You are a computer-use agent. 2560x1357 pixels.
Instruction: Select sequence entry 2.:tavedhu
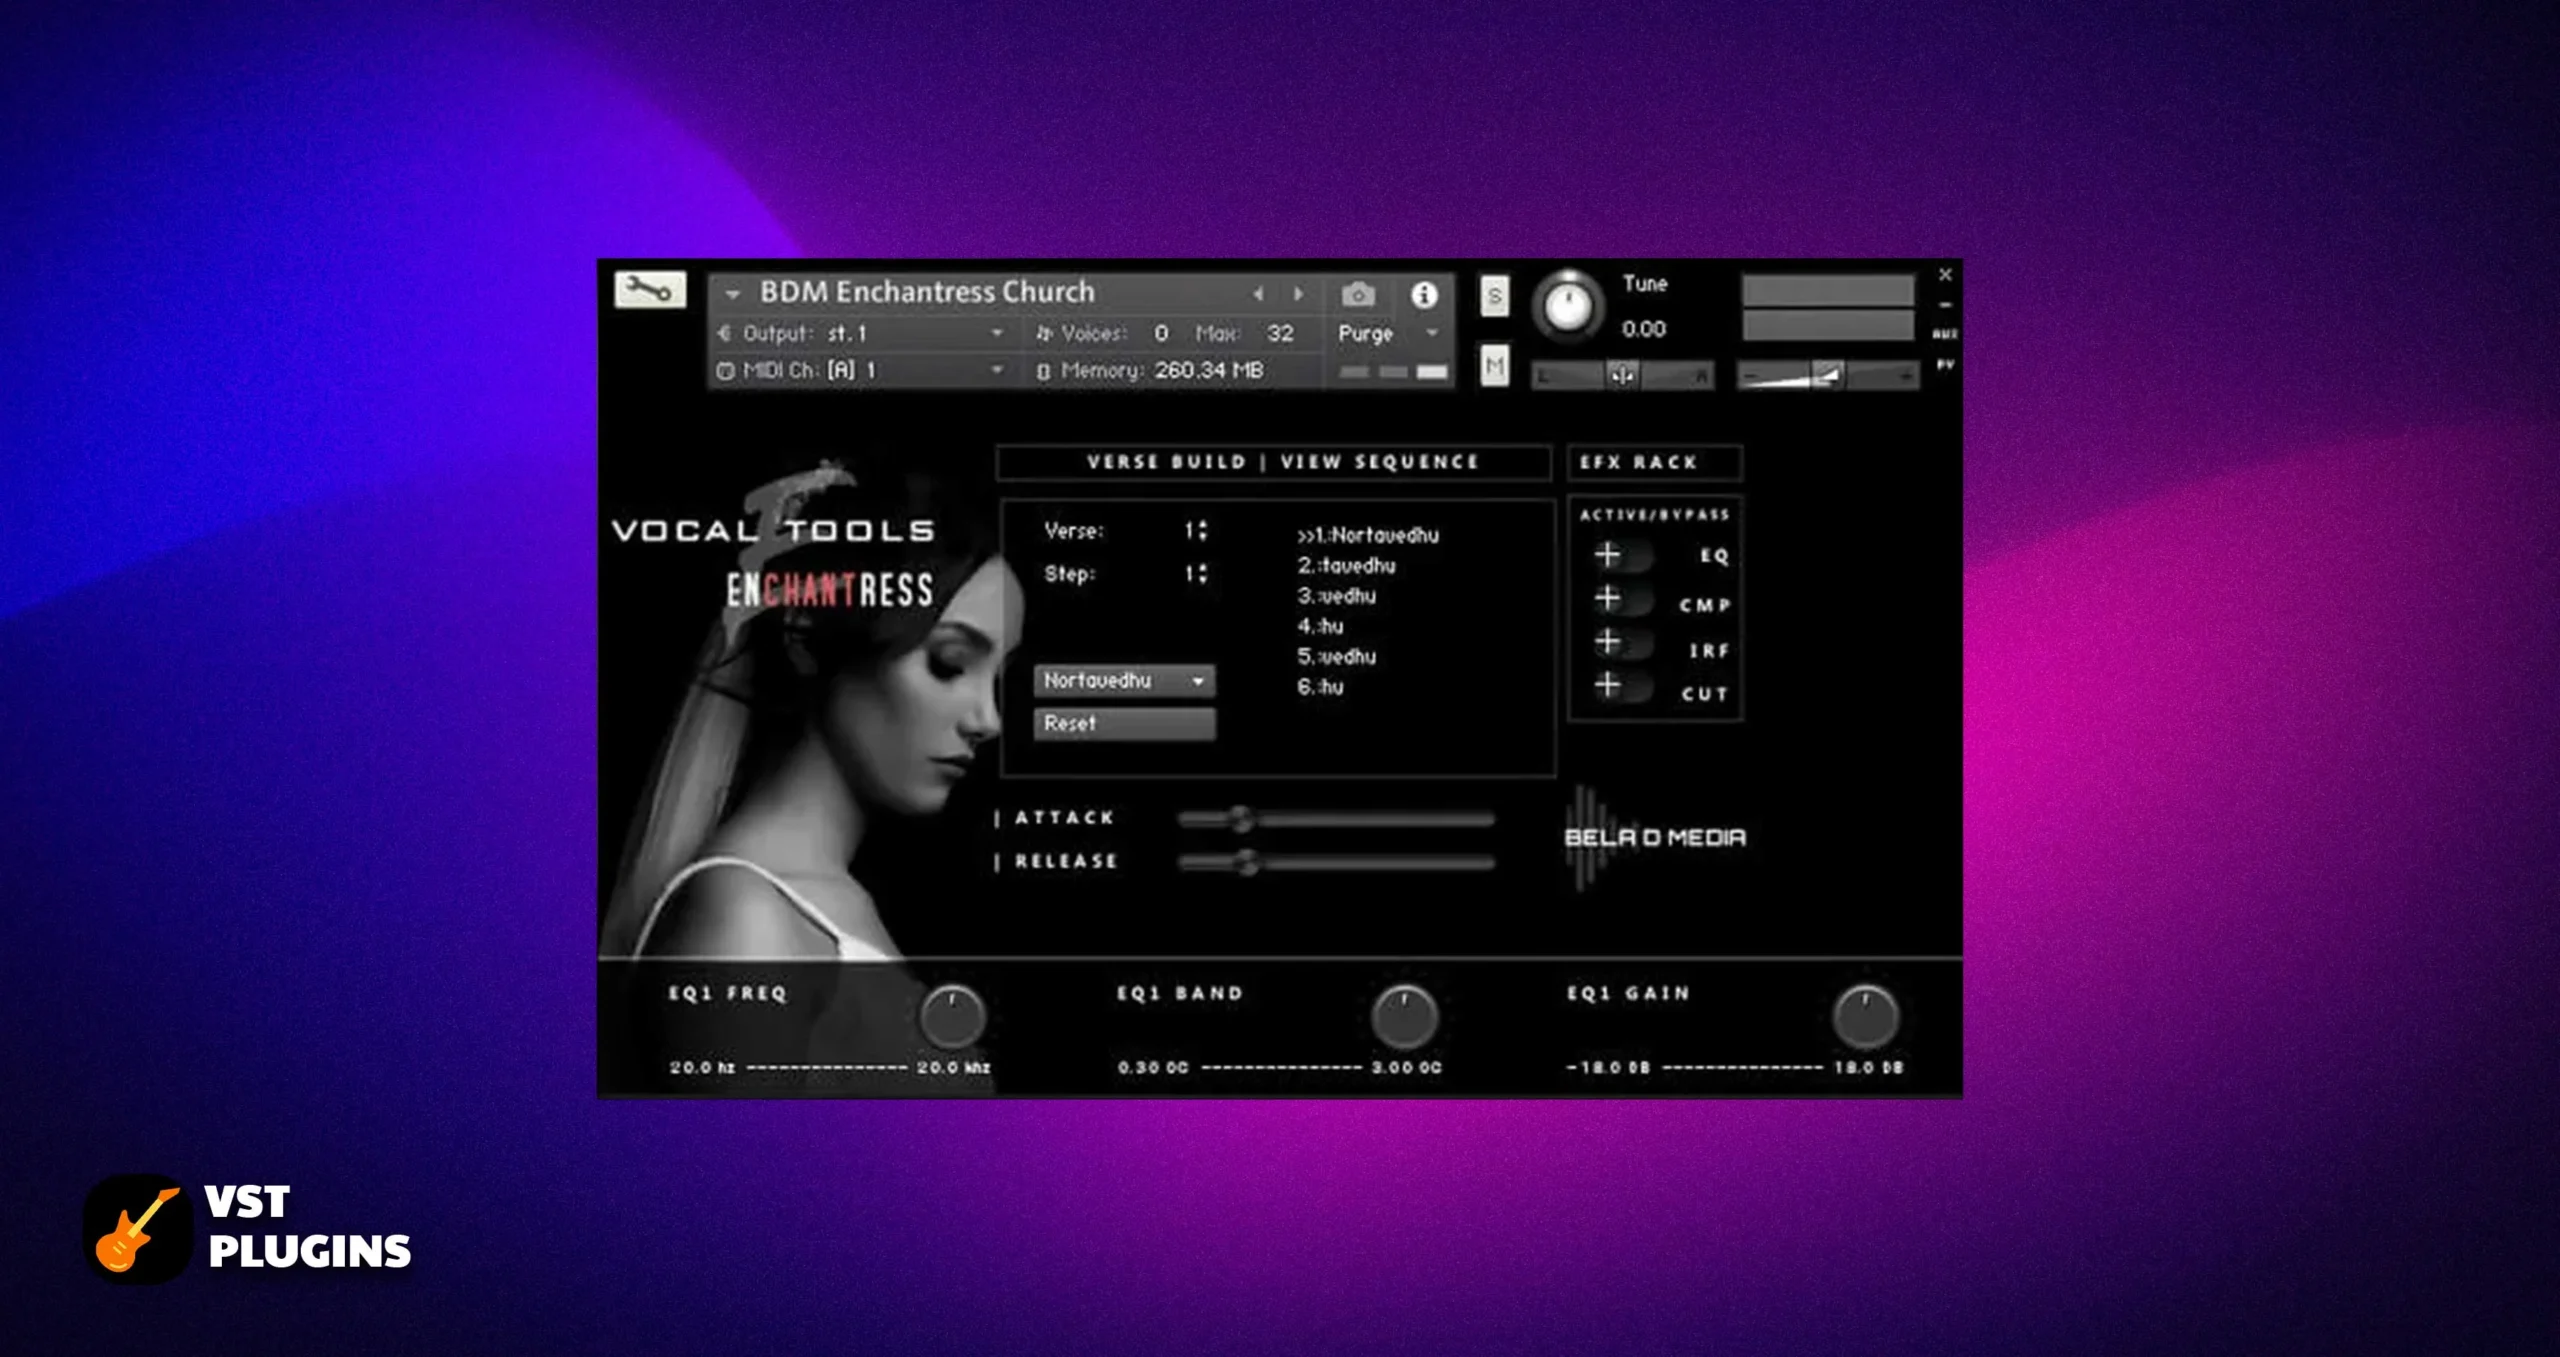coord(1346,566)
